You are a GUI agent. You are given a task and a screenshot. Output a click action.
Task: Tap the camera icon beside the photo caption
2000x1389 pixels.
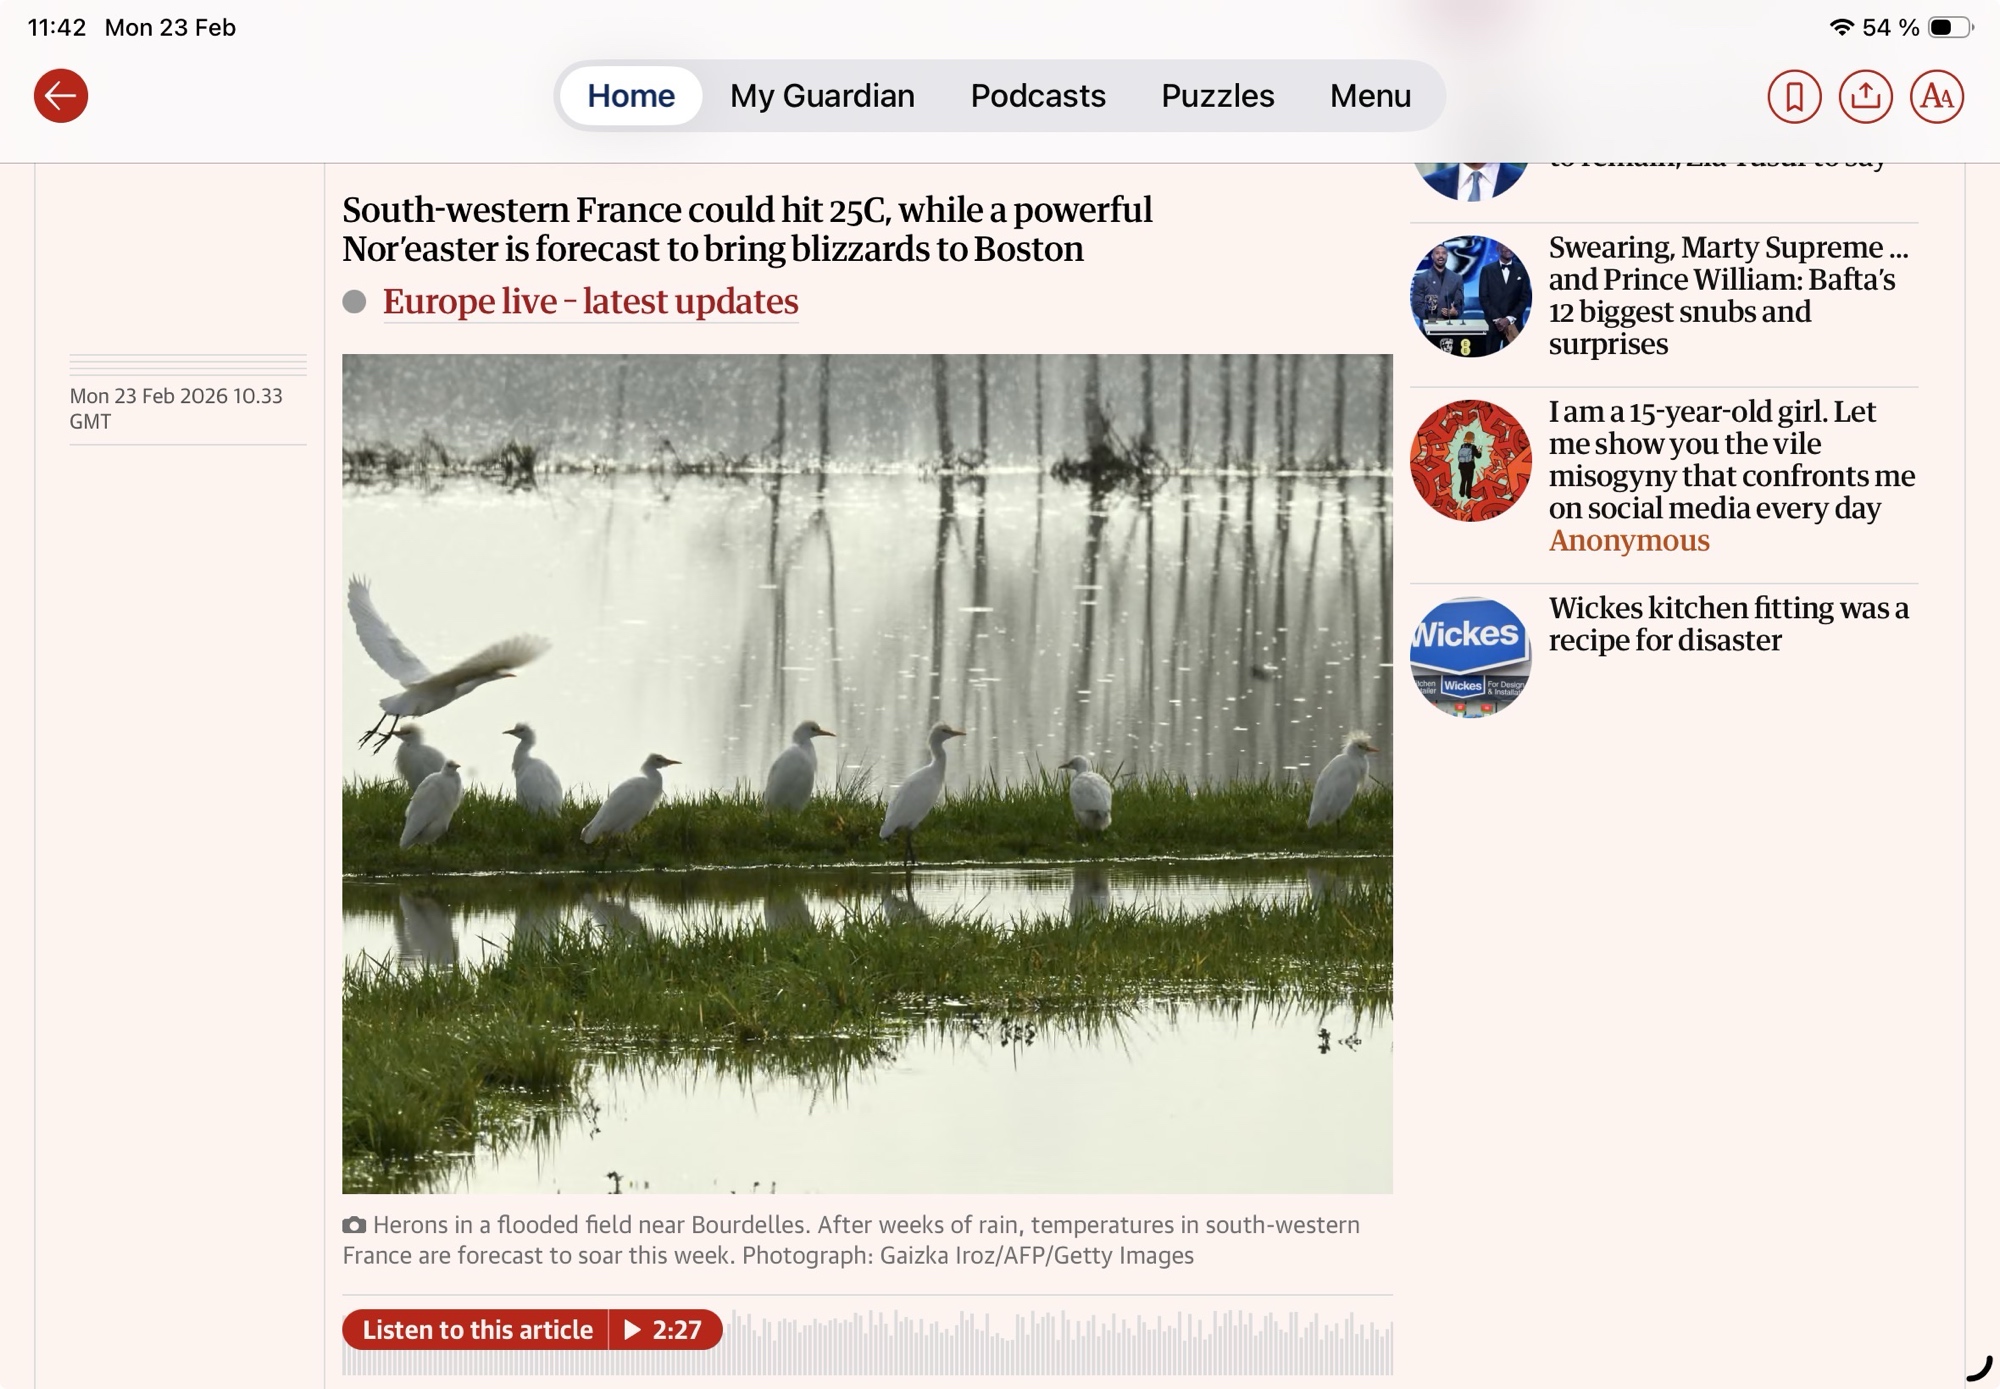tap(354, 1225)
